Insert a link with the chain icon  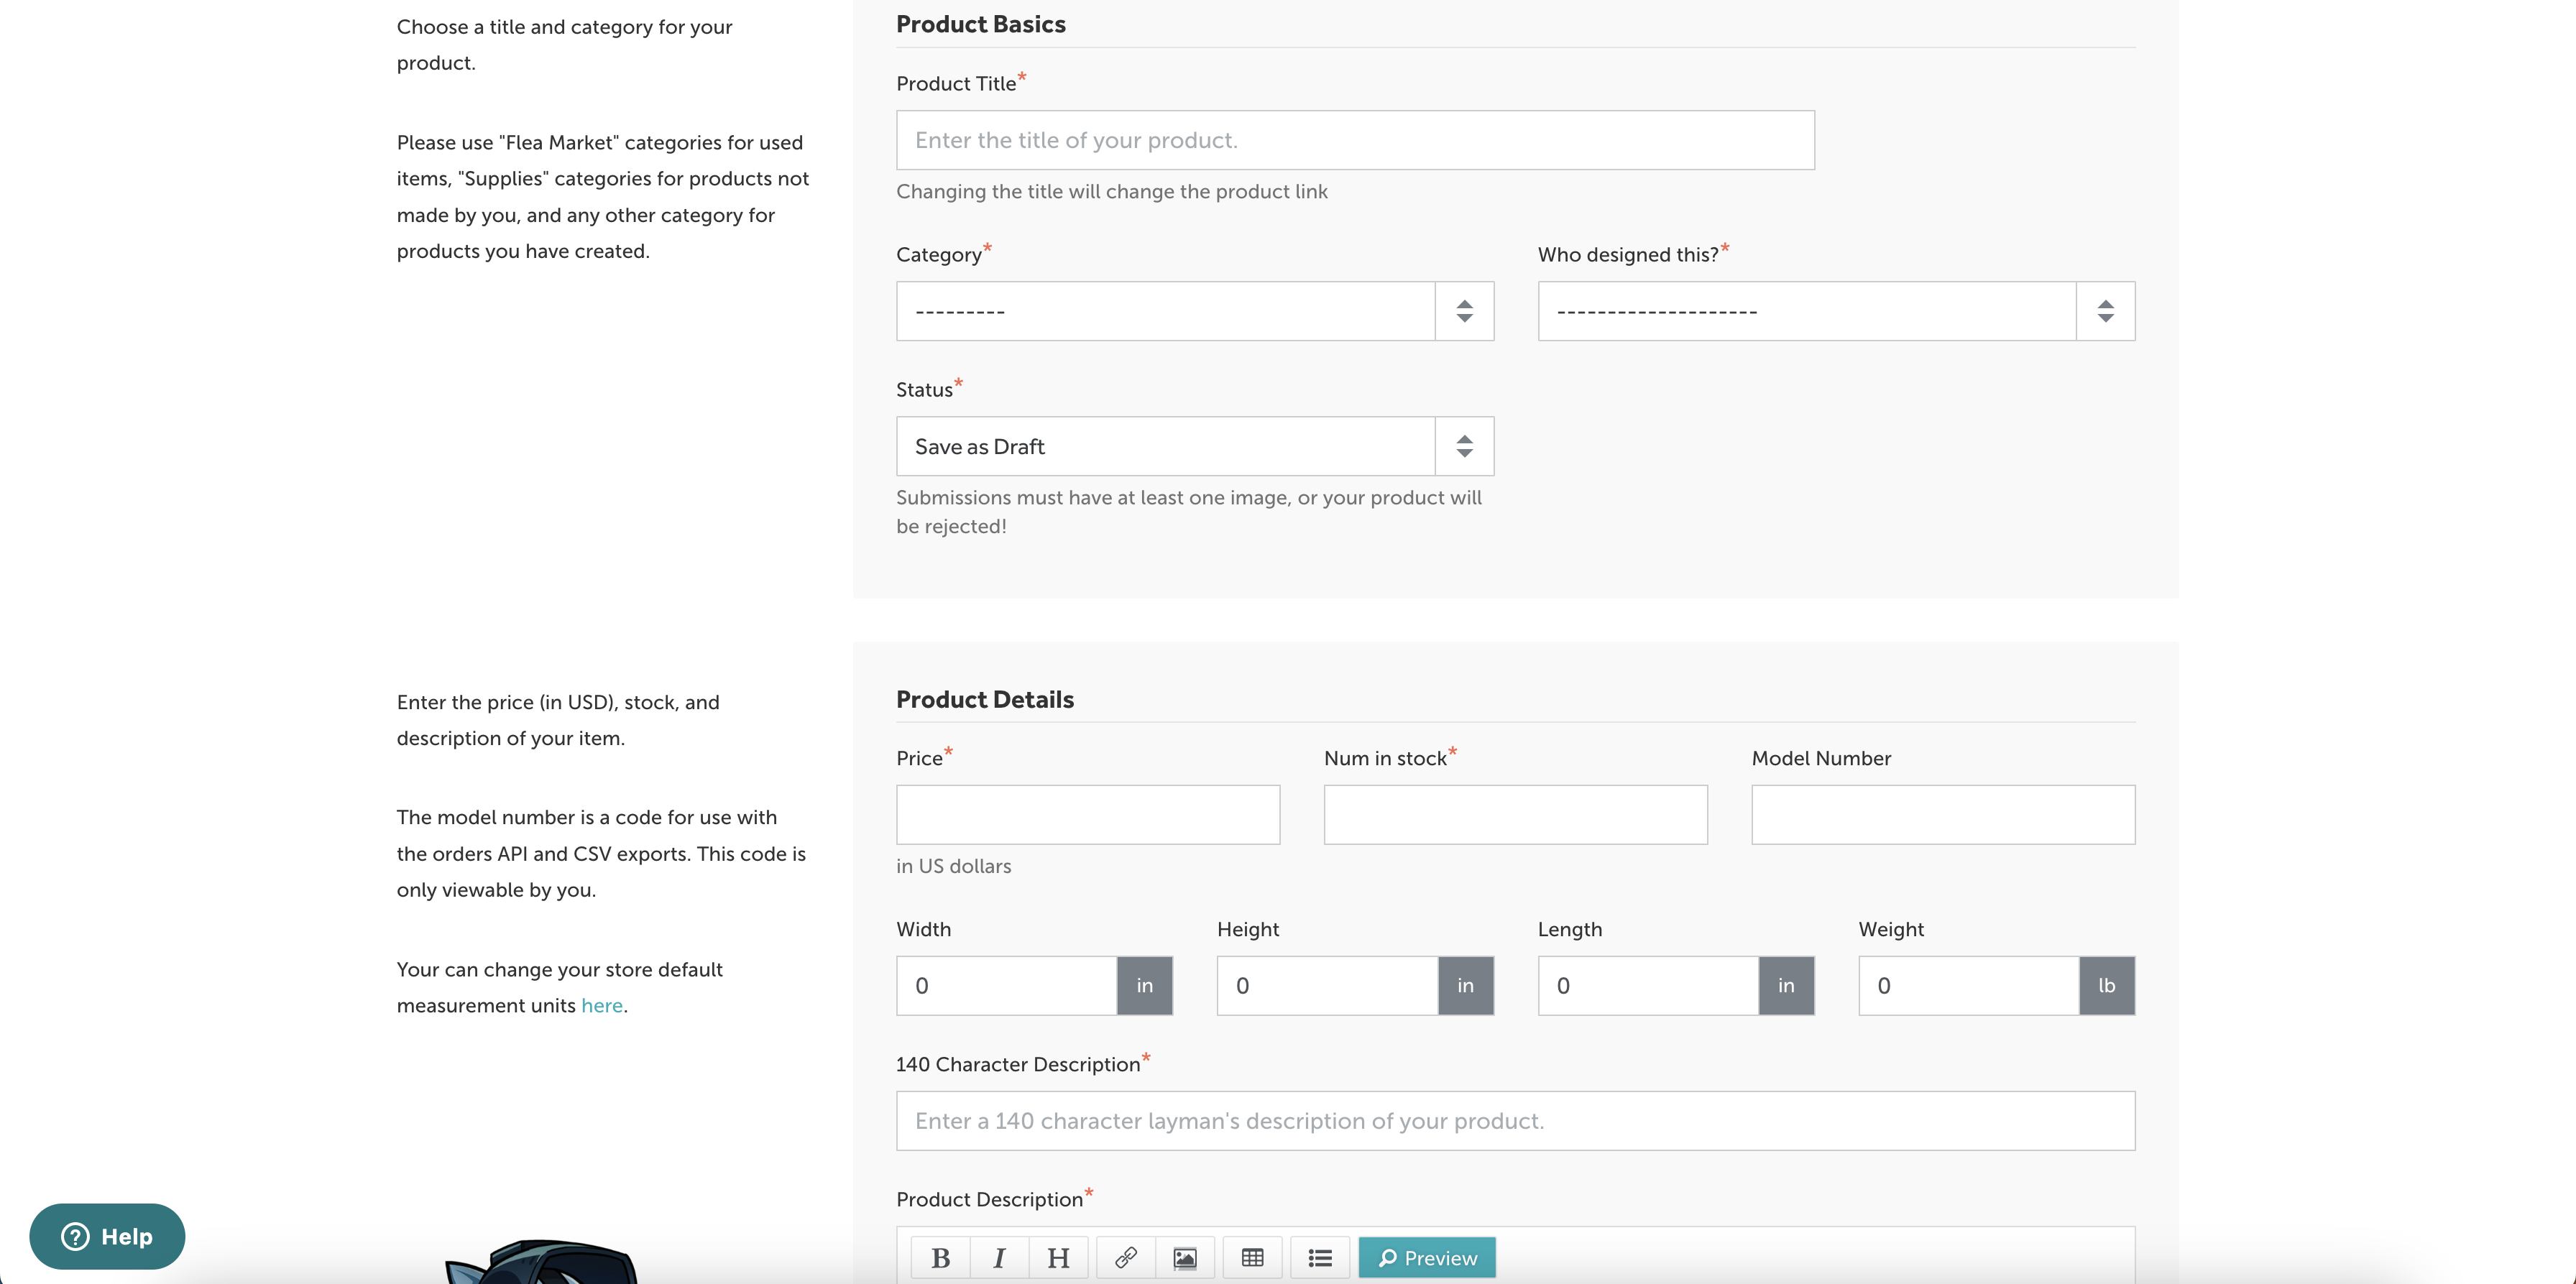coord(1126,1257)
